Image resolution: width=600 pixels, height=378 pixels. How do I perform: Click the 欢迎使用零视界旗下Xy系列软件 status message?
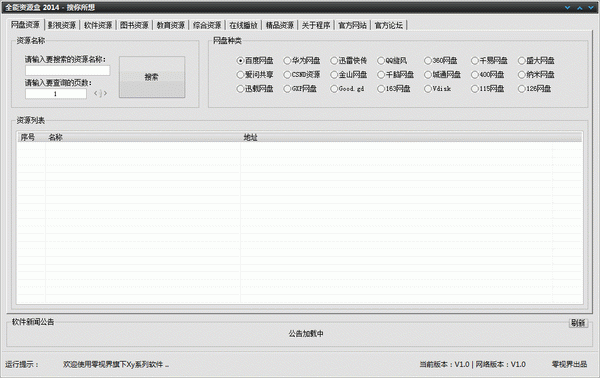pyautogui.click(x=116, y=365)
